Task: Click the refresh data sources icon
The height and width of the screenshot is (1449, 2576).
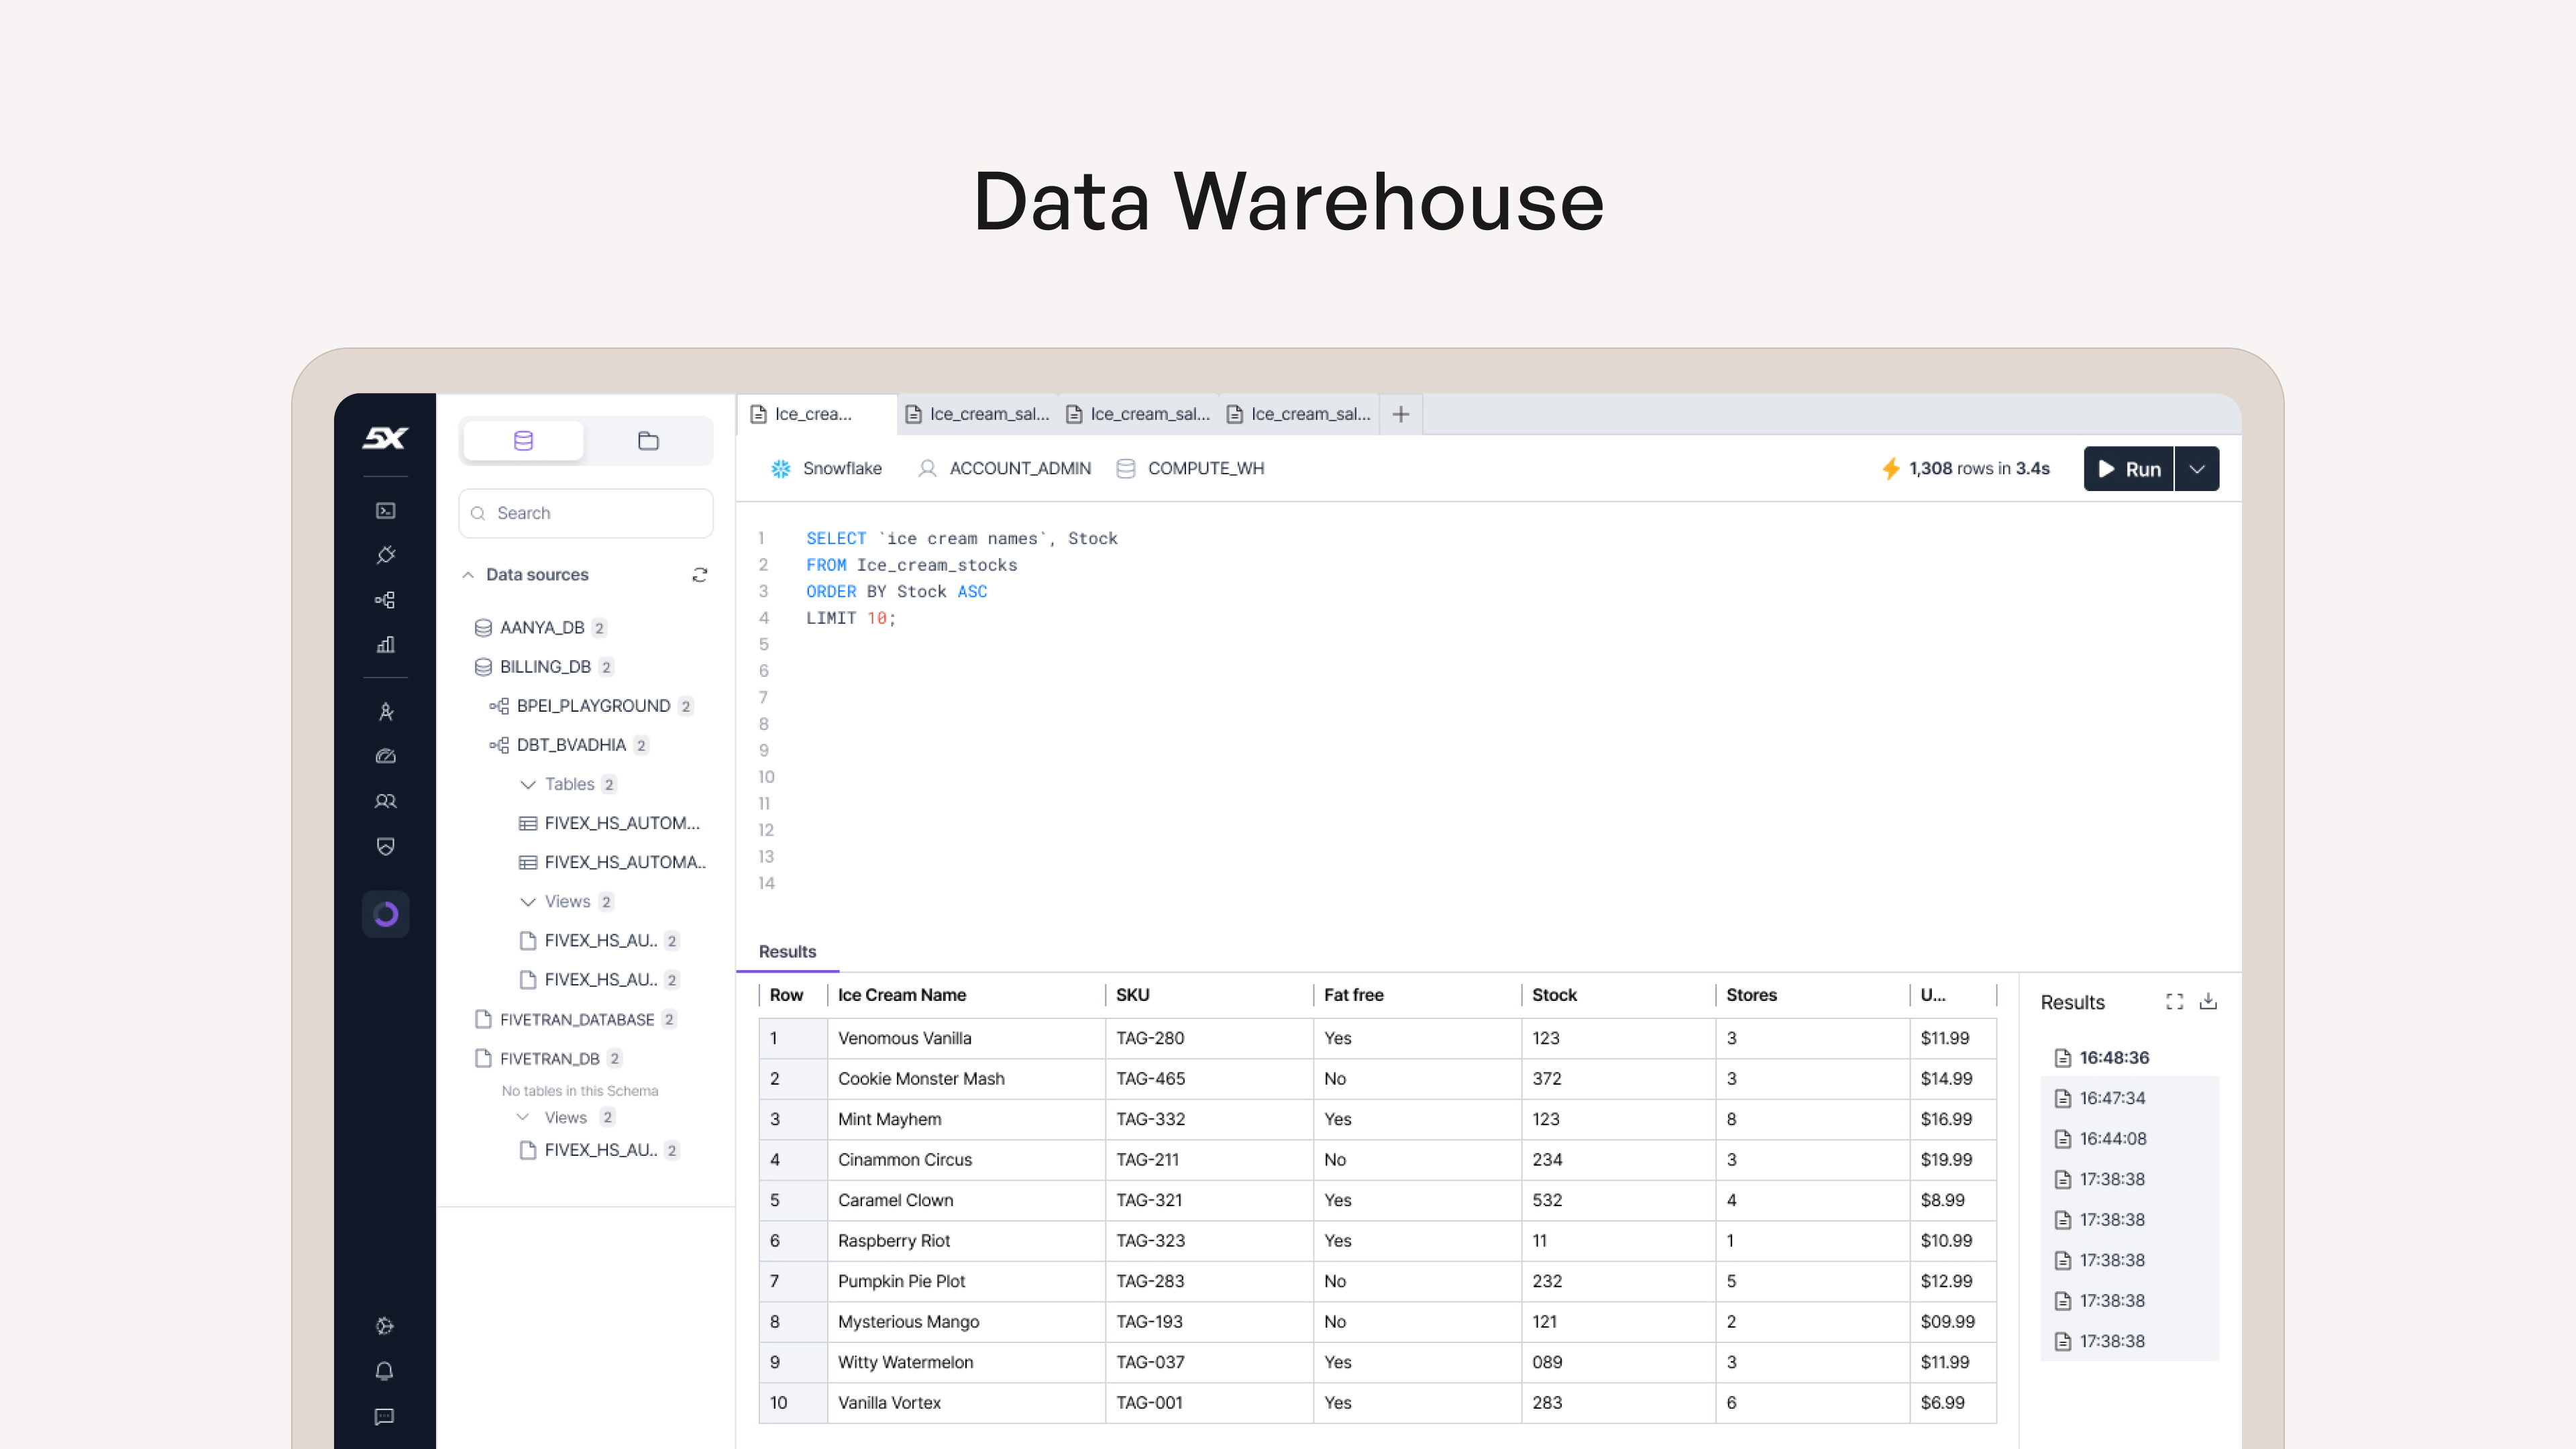Action: [x=700, y=574]
